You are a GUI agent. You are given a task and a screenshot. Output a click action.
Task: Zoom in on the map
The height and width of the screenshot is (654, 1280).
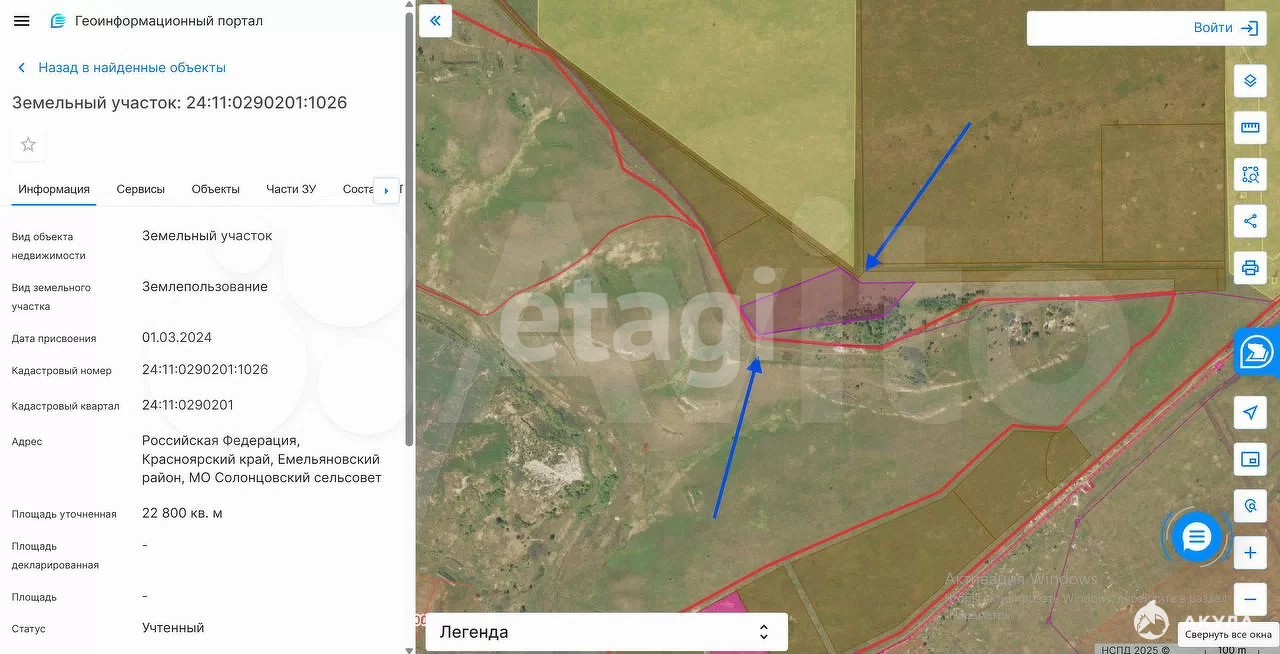1250,553
